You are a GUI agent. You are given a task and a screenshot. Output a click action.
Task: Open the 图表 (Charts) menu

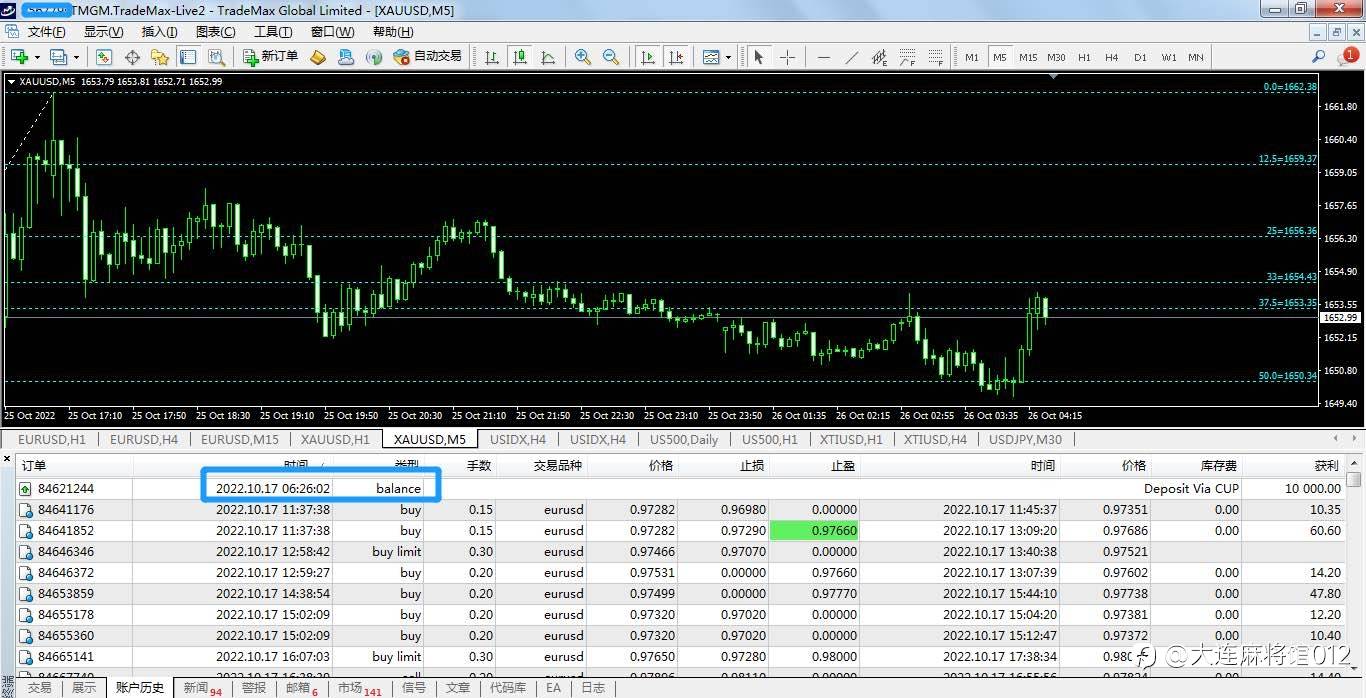pyautogui.click(x=215, y=32)
